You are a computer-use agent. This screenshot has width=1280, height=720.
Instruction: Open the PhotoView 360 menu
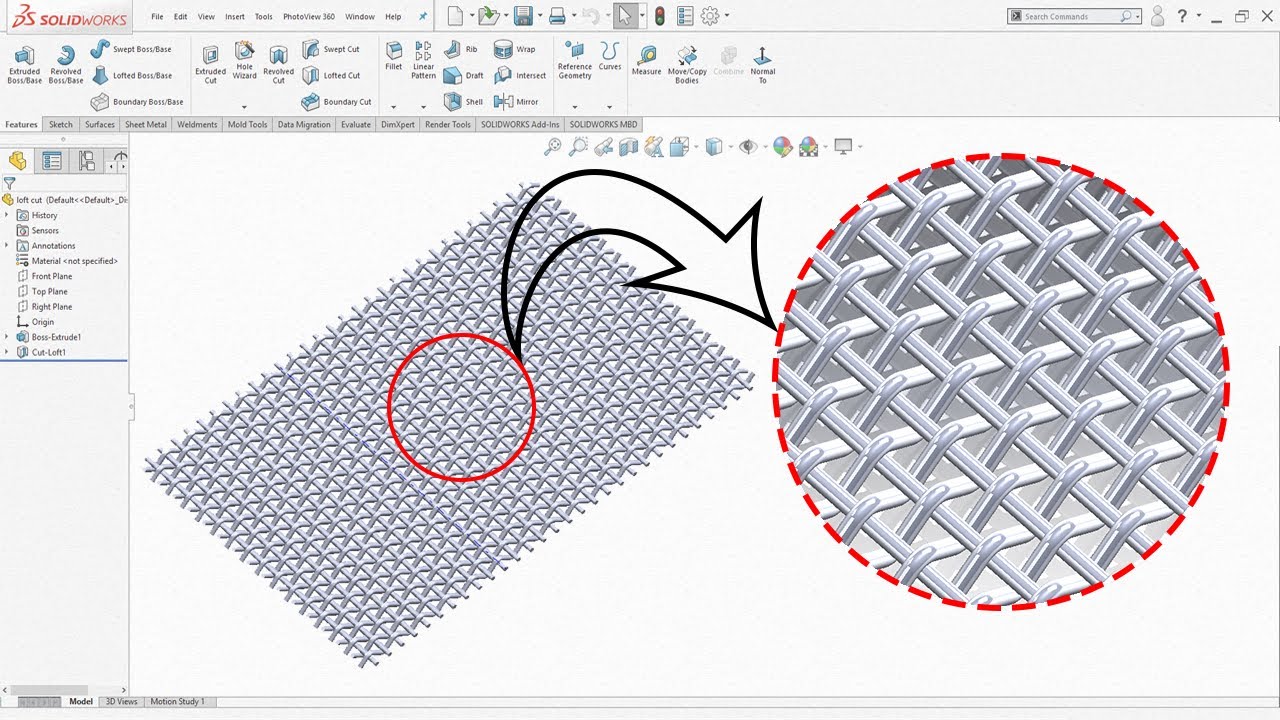click(x=309, y=17)
